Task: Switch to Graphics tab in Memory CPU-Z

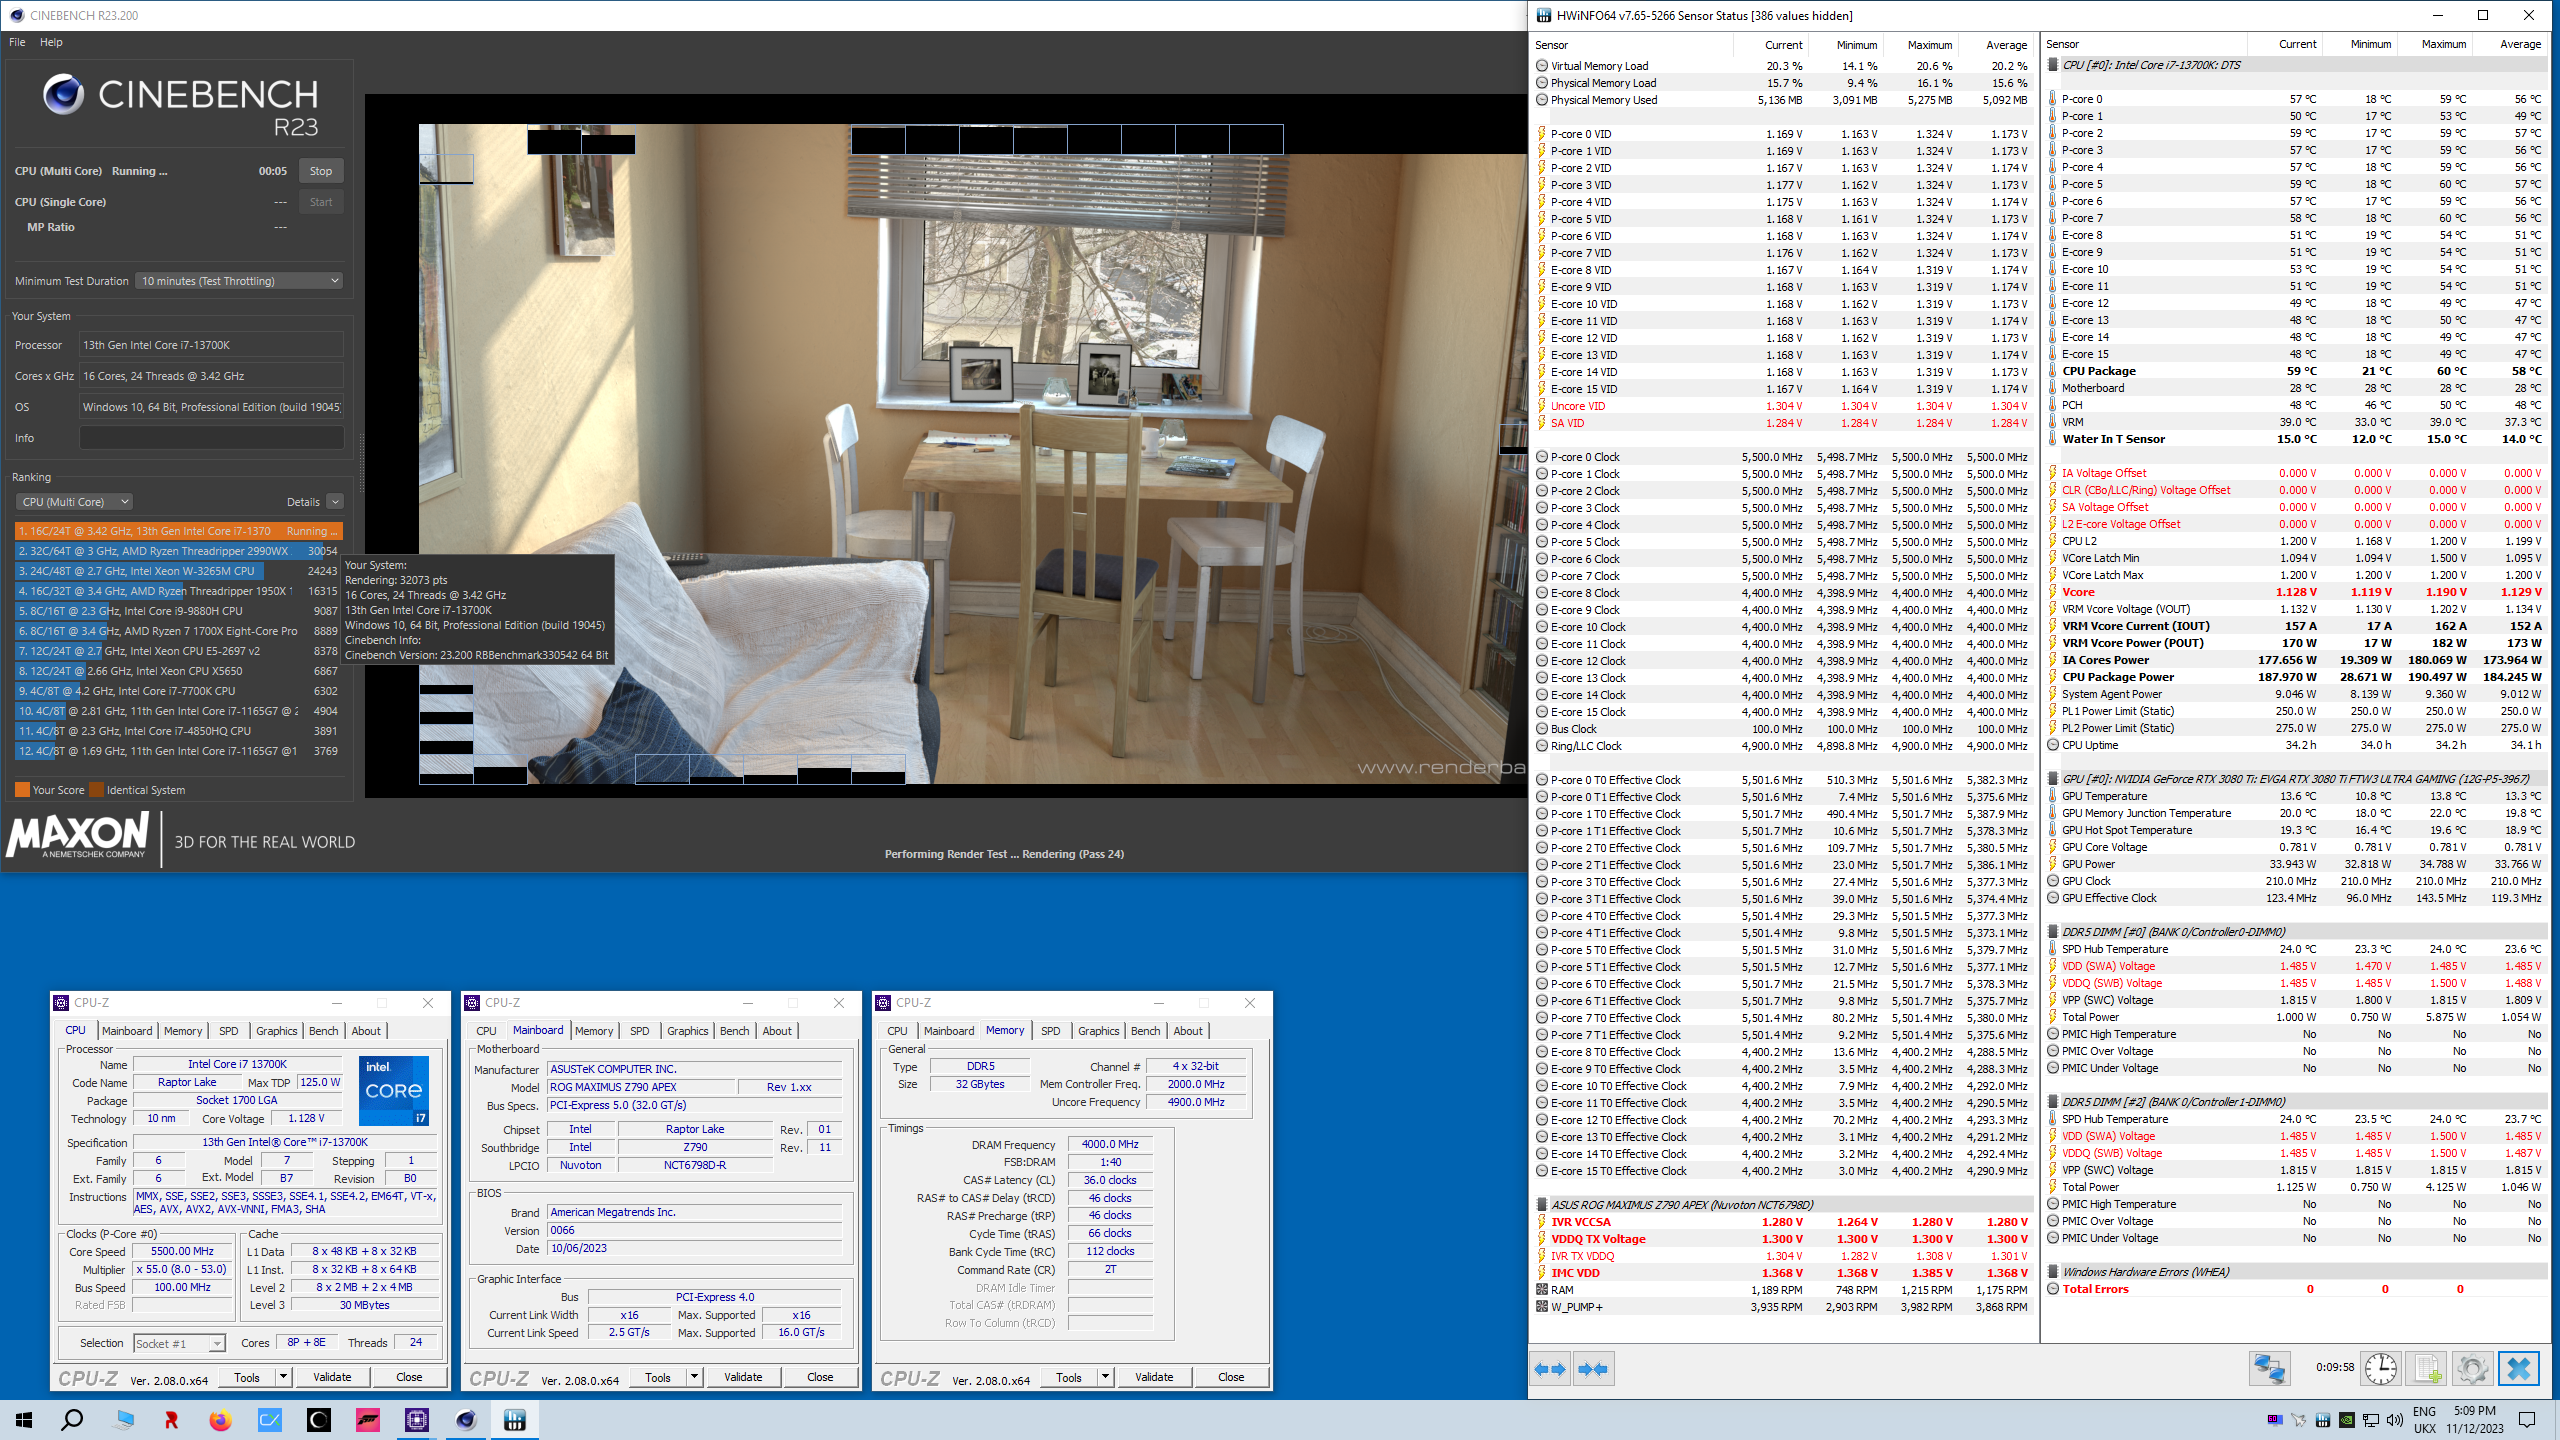Action: 1098,1031
